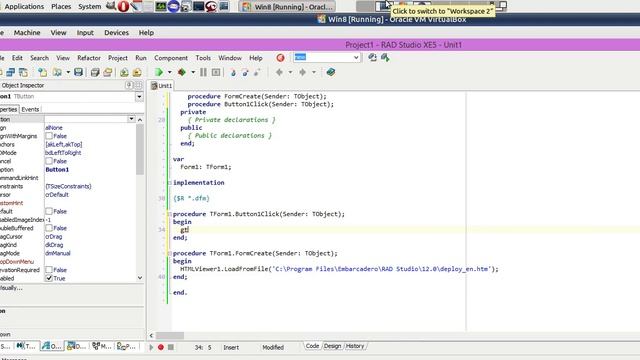Click the Object Inspector pin icon
This screenshot has width=640, height=360.
point(129,85)
